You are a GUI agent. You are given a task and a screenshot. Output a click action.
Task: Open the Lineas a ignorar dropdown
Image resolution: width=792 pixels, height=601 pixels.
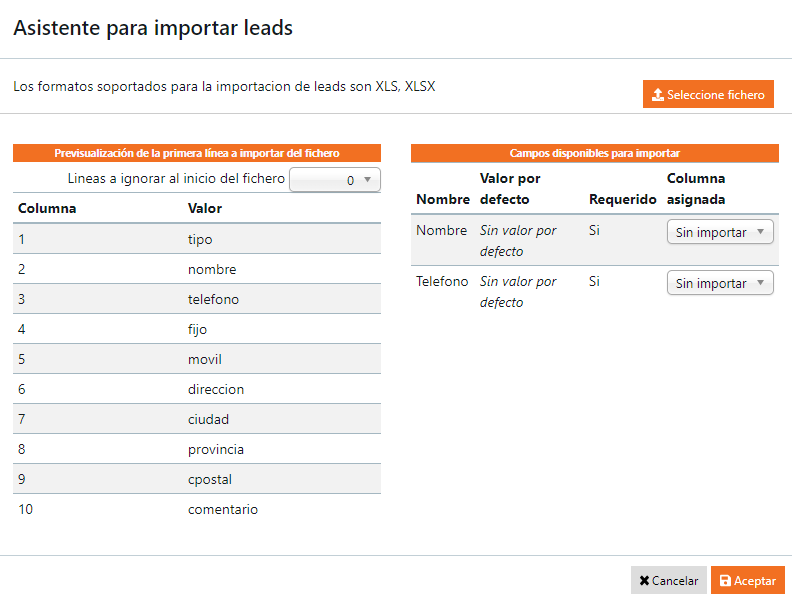(335, 180)
